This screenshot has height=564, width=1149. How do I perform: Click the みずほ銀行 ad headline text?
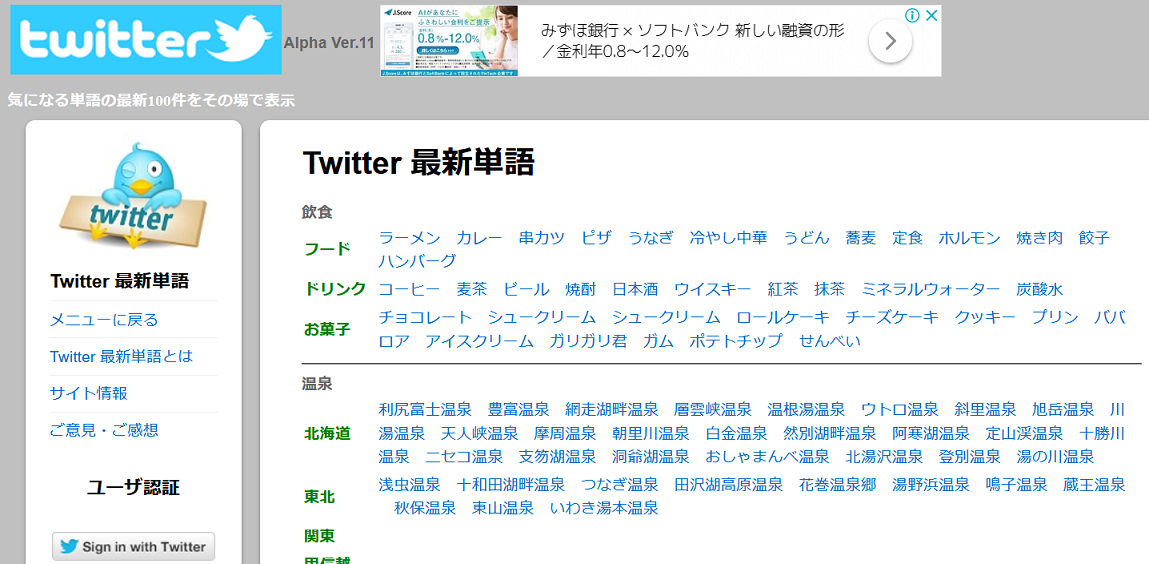pos(692,41)
